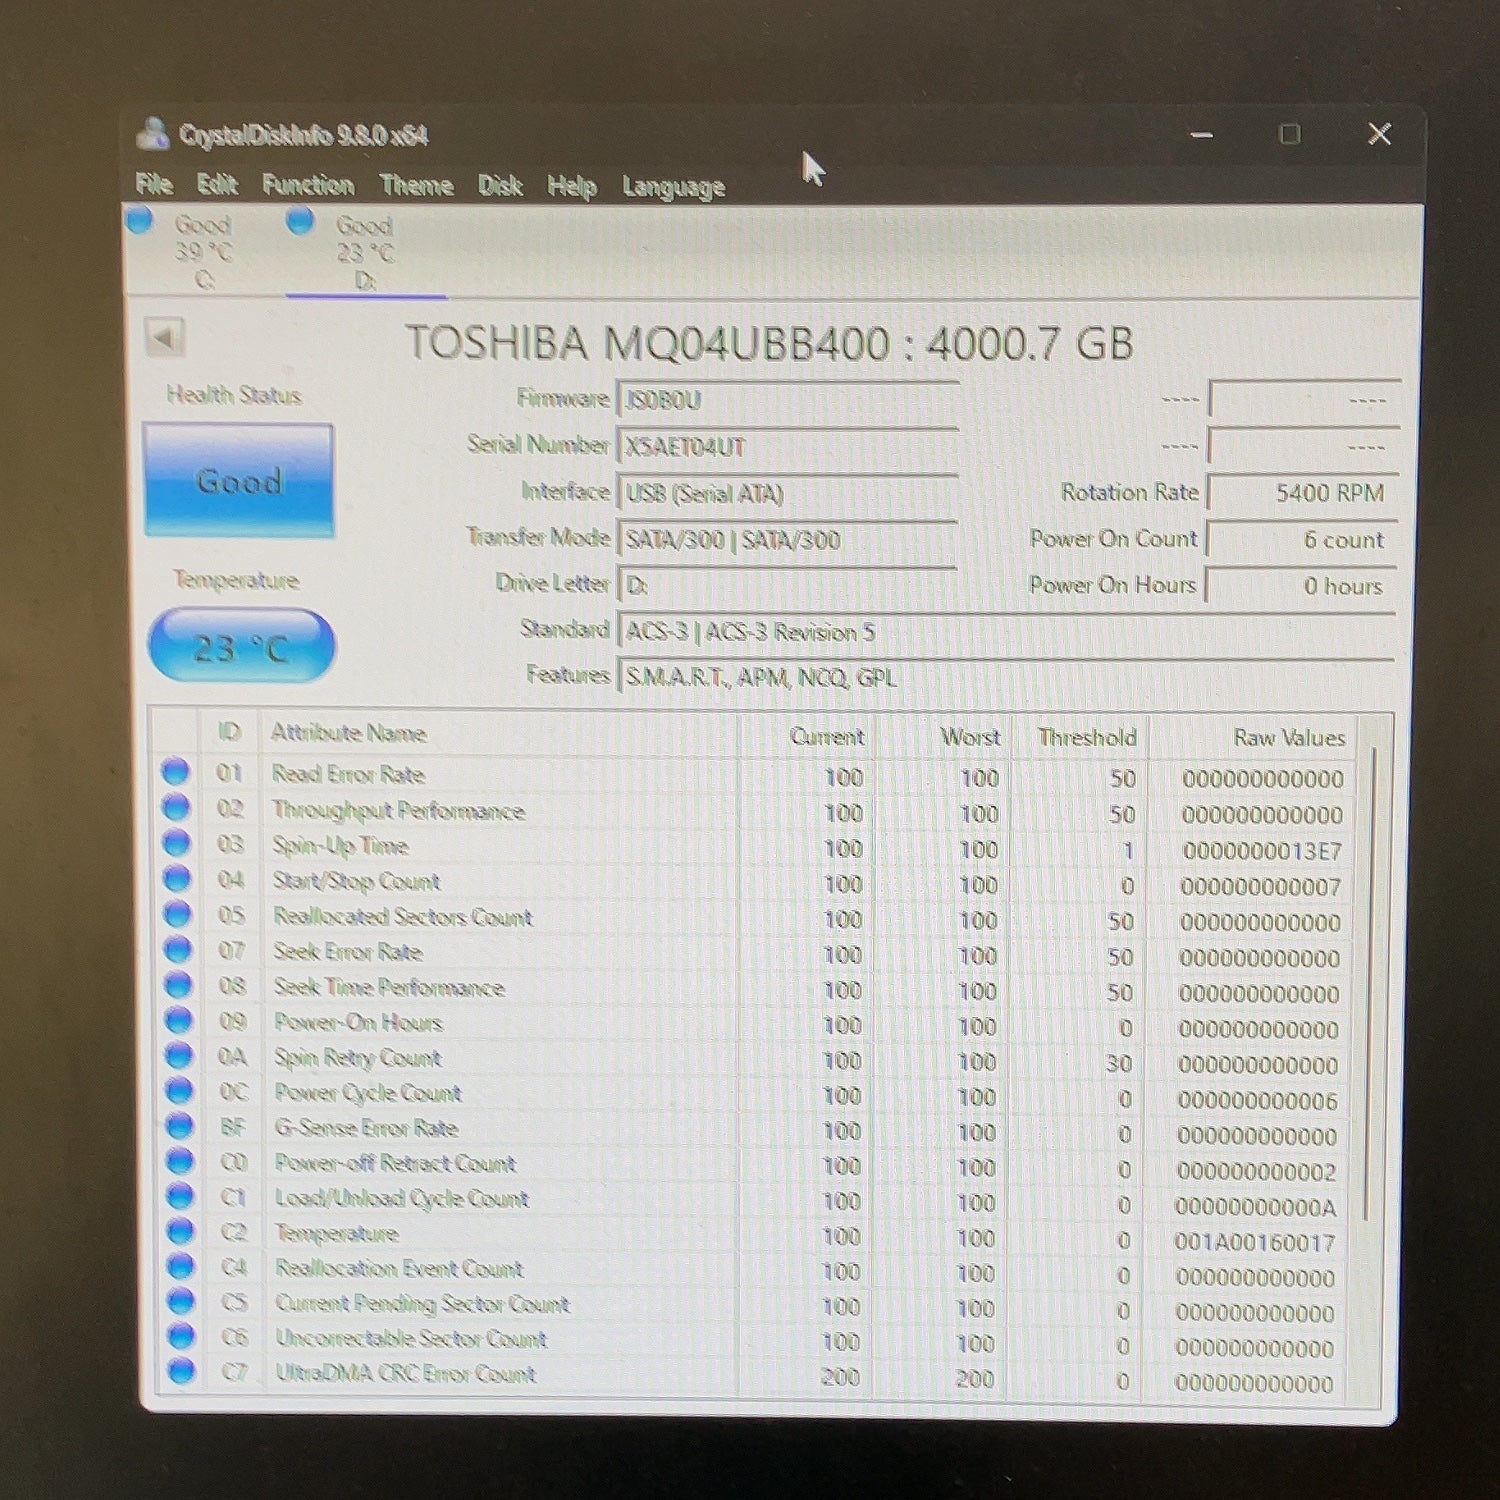Click the Good status orb on C: drive tab
The height and width of the screenshot is (1500, 1500).
[x=140, y=220]
